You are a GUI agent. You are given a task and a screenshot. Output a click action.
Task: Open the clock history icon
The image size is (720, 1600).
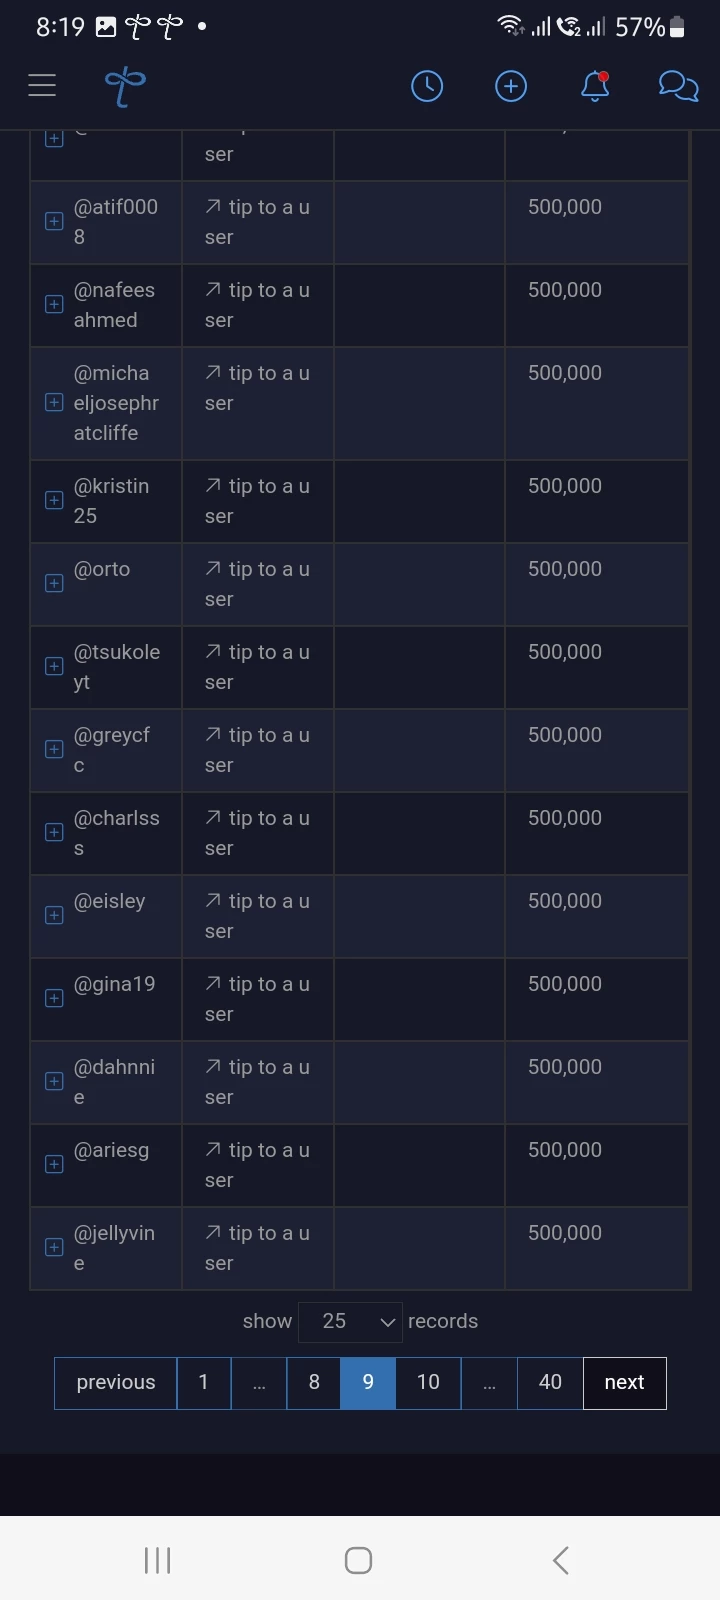click(427, 87)
